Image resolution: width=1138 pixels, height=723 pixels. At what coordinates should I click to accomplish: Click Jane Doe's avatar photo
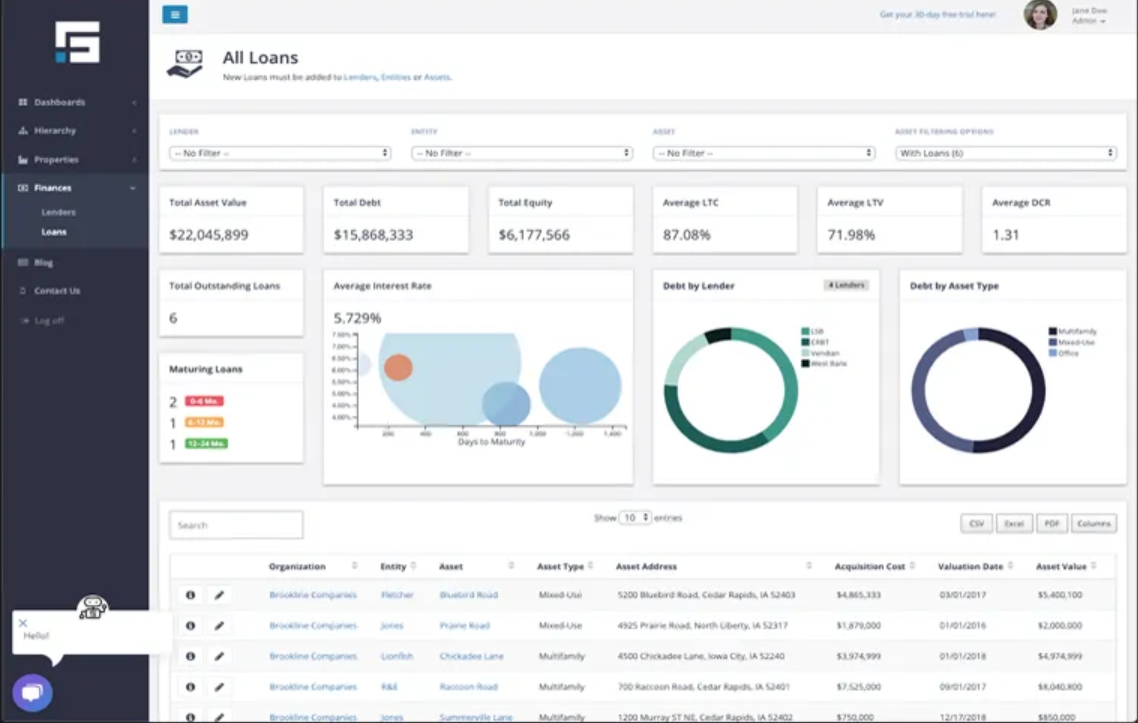1040,15
